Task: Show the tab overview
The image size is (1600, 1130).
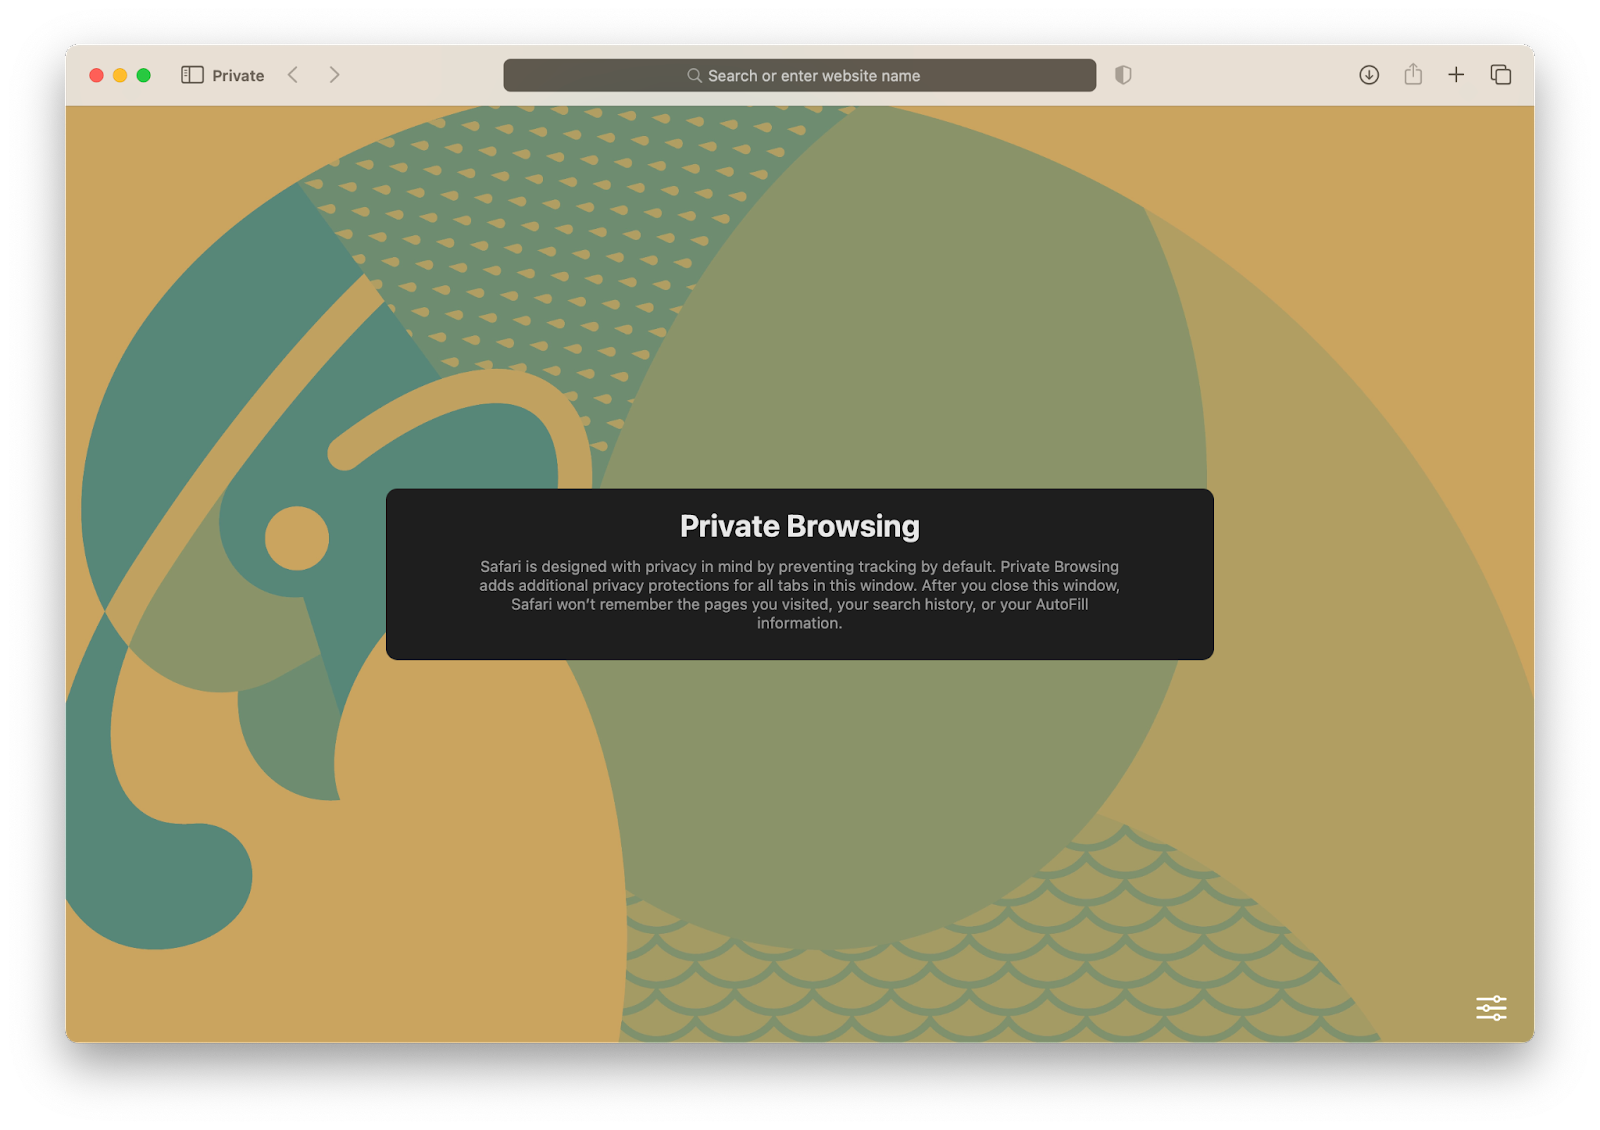Action: tap(1500, 75)
